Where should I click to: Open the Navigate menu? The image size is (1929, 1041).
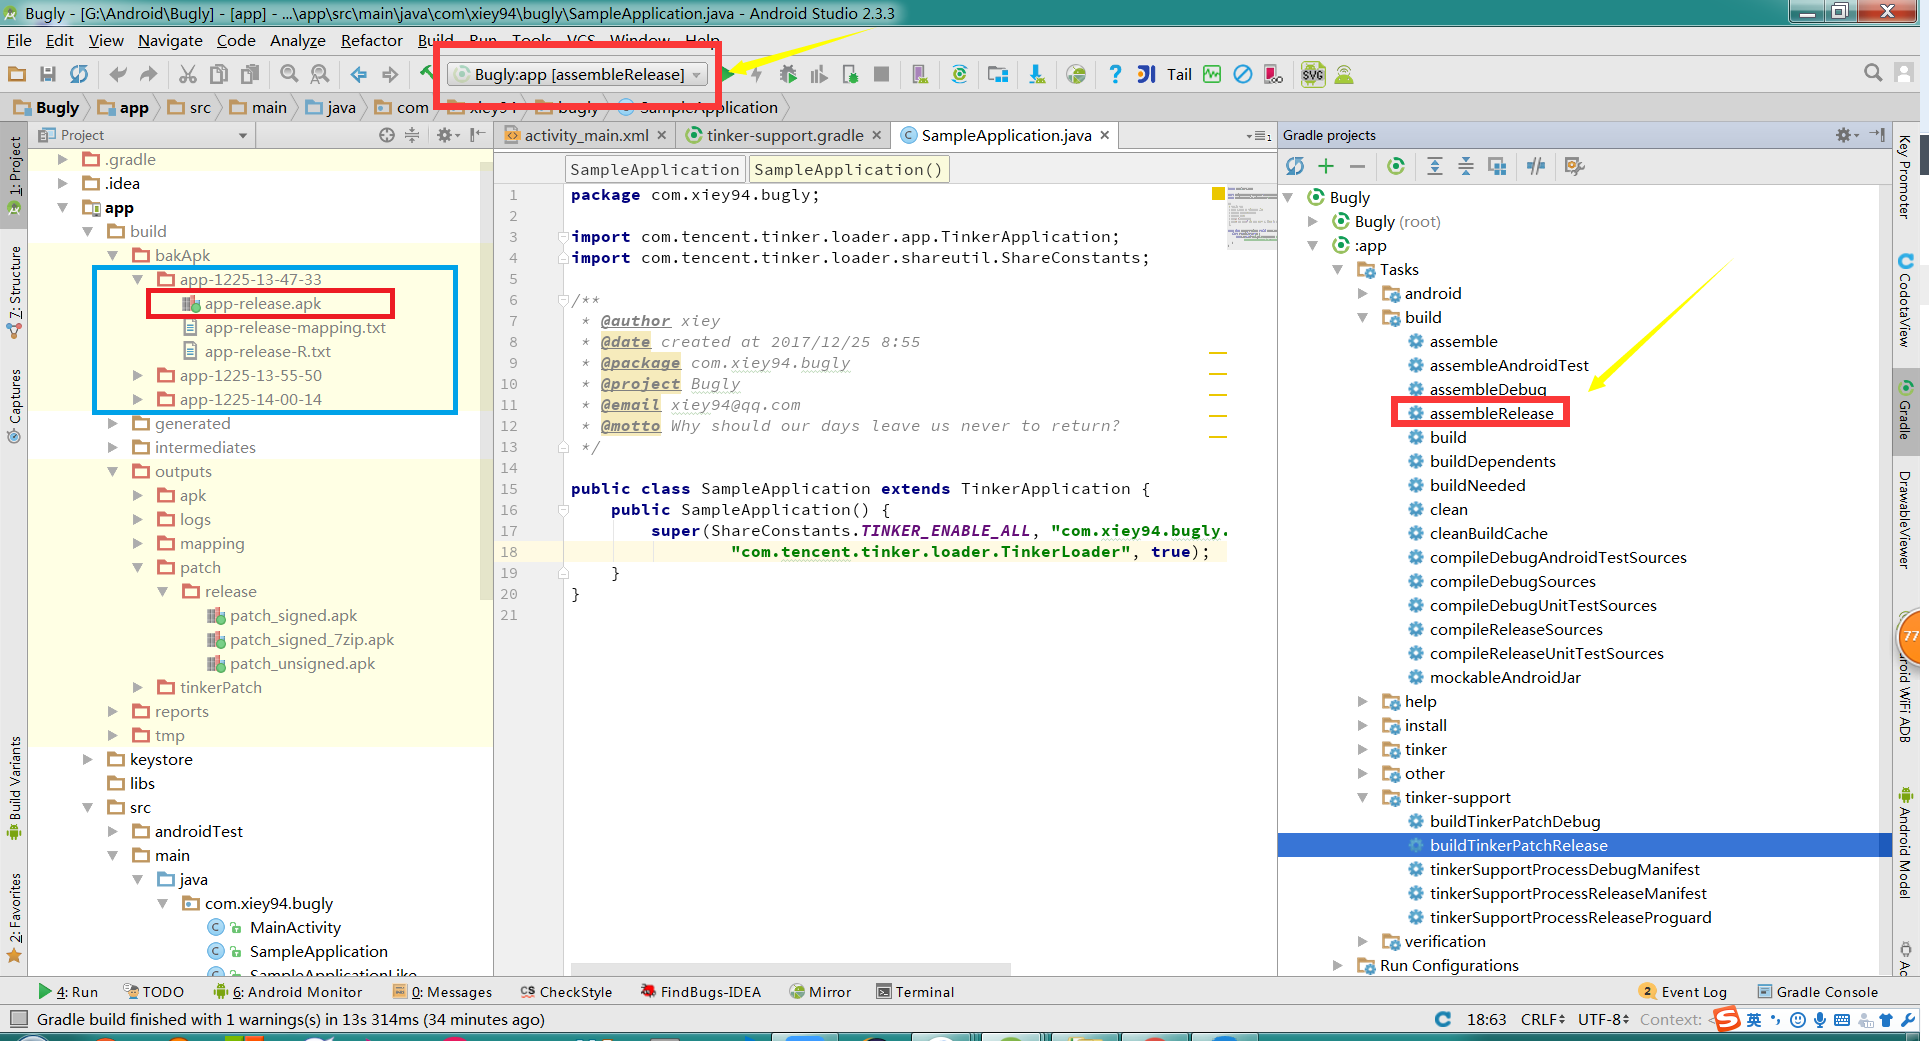(170, 40)
